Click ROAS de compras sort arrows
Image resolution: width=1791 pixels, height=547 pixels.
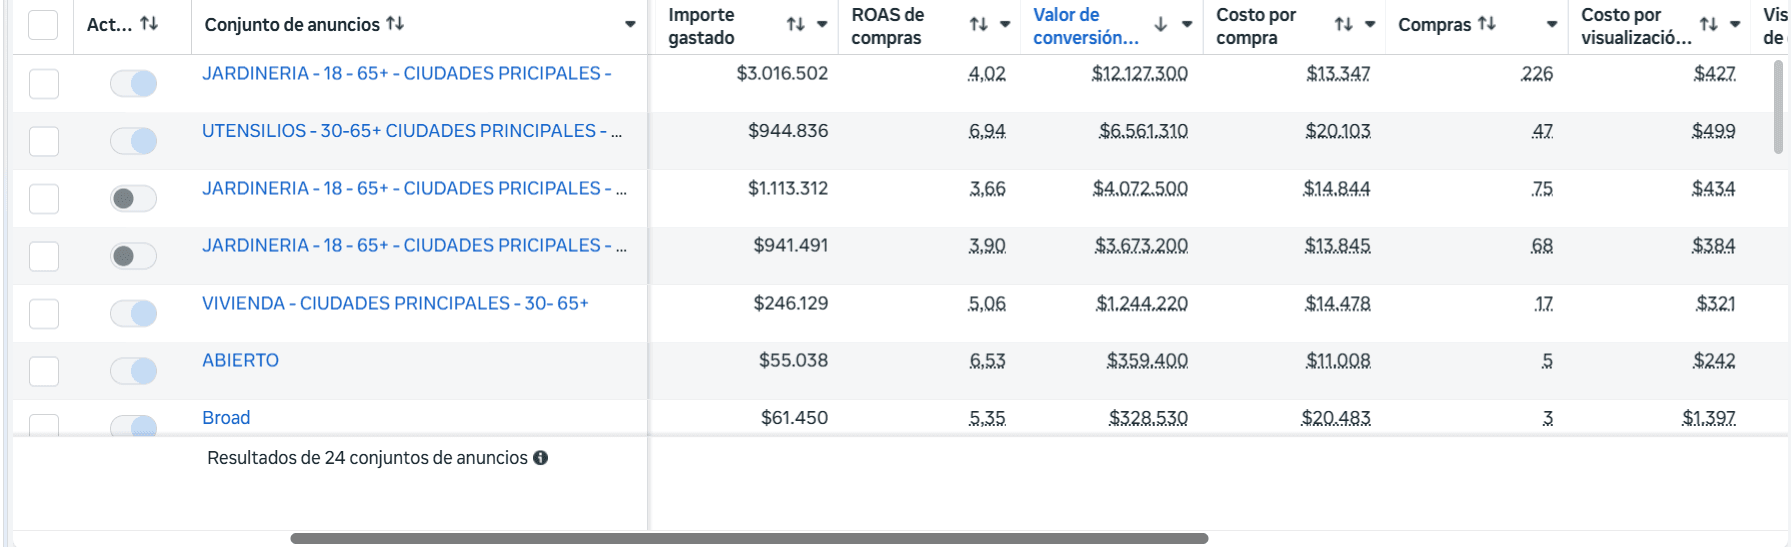[x=978, y=24]
